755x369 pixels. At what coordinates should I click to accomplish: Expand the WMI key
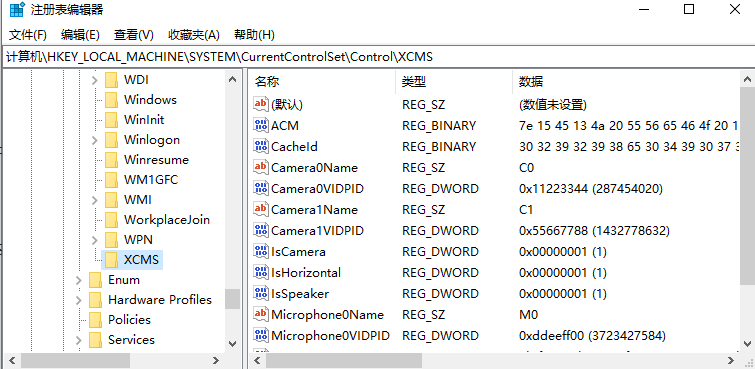point(94,199)
